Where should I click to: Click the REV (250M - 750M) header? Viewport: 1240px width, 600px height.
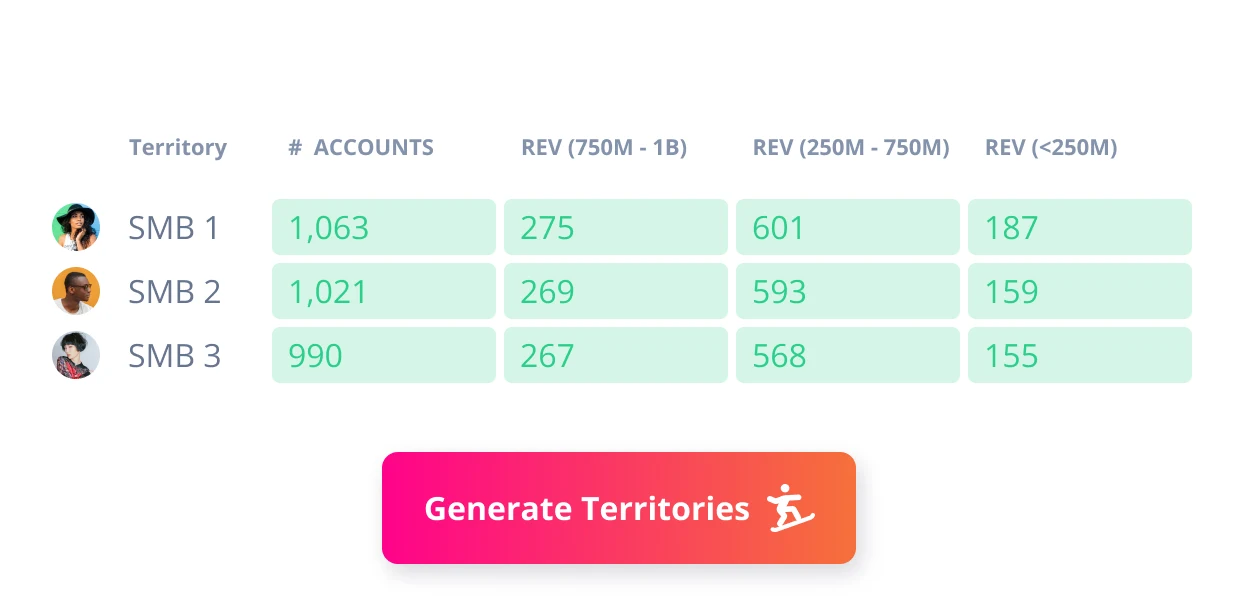click(851, 148)
